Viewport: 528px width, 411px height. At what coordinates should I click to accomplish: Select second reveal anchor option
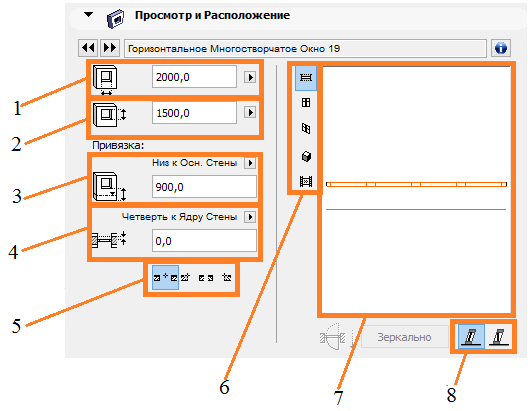186,278
